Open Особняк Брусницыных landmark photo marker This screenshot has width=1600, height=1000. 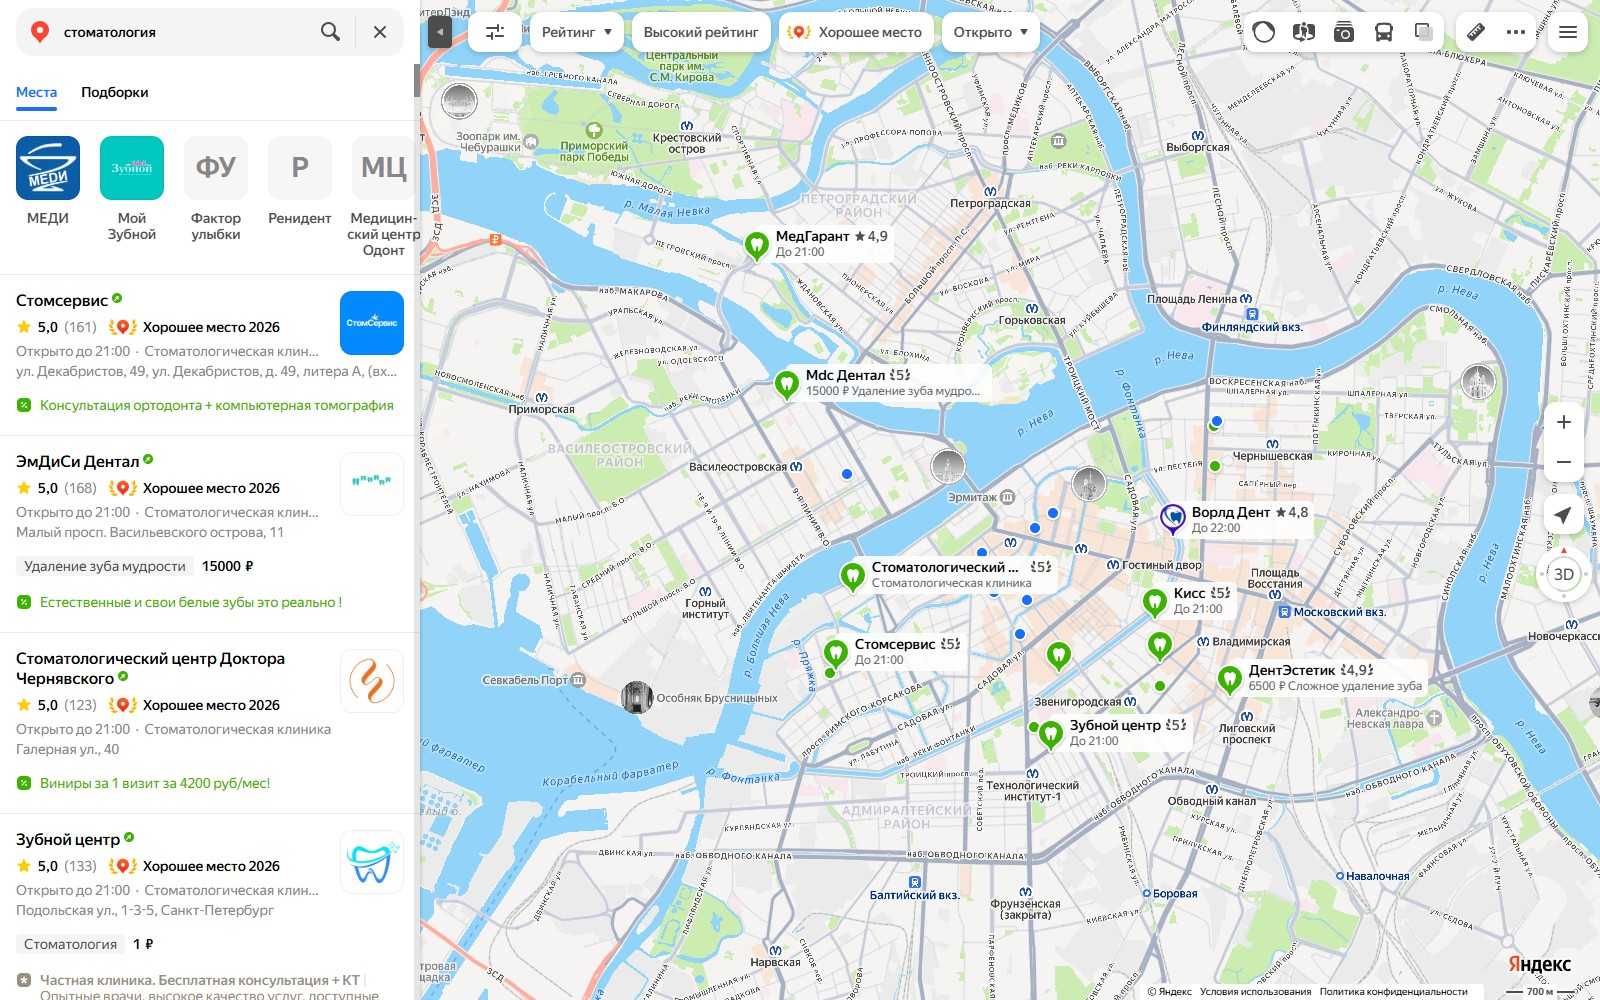point(637,697)
